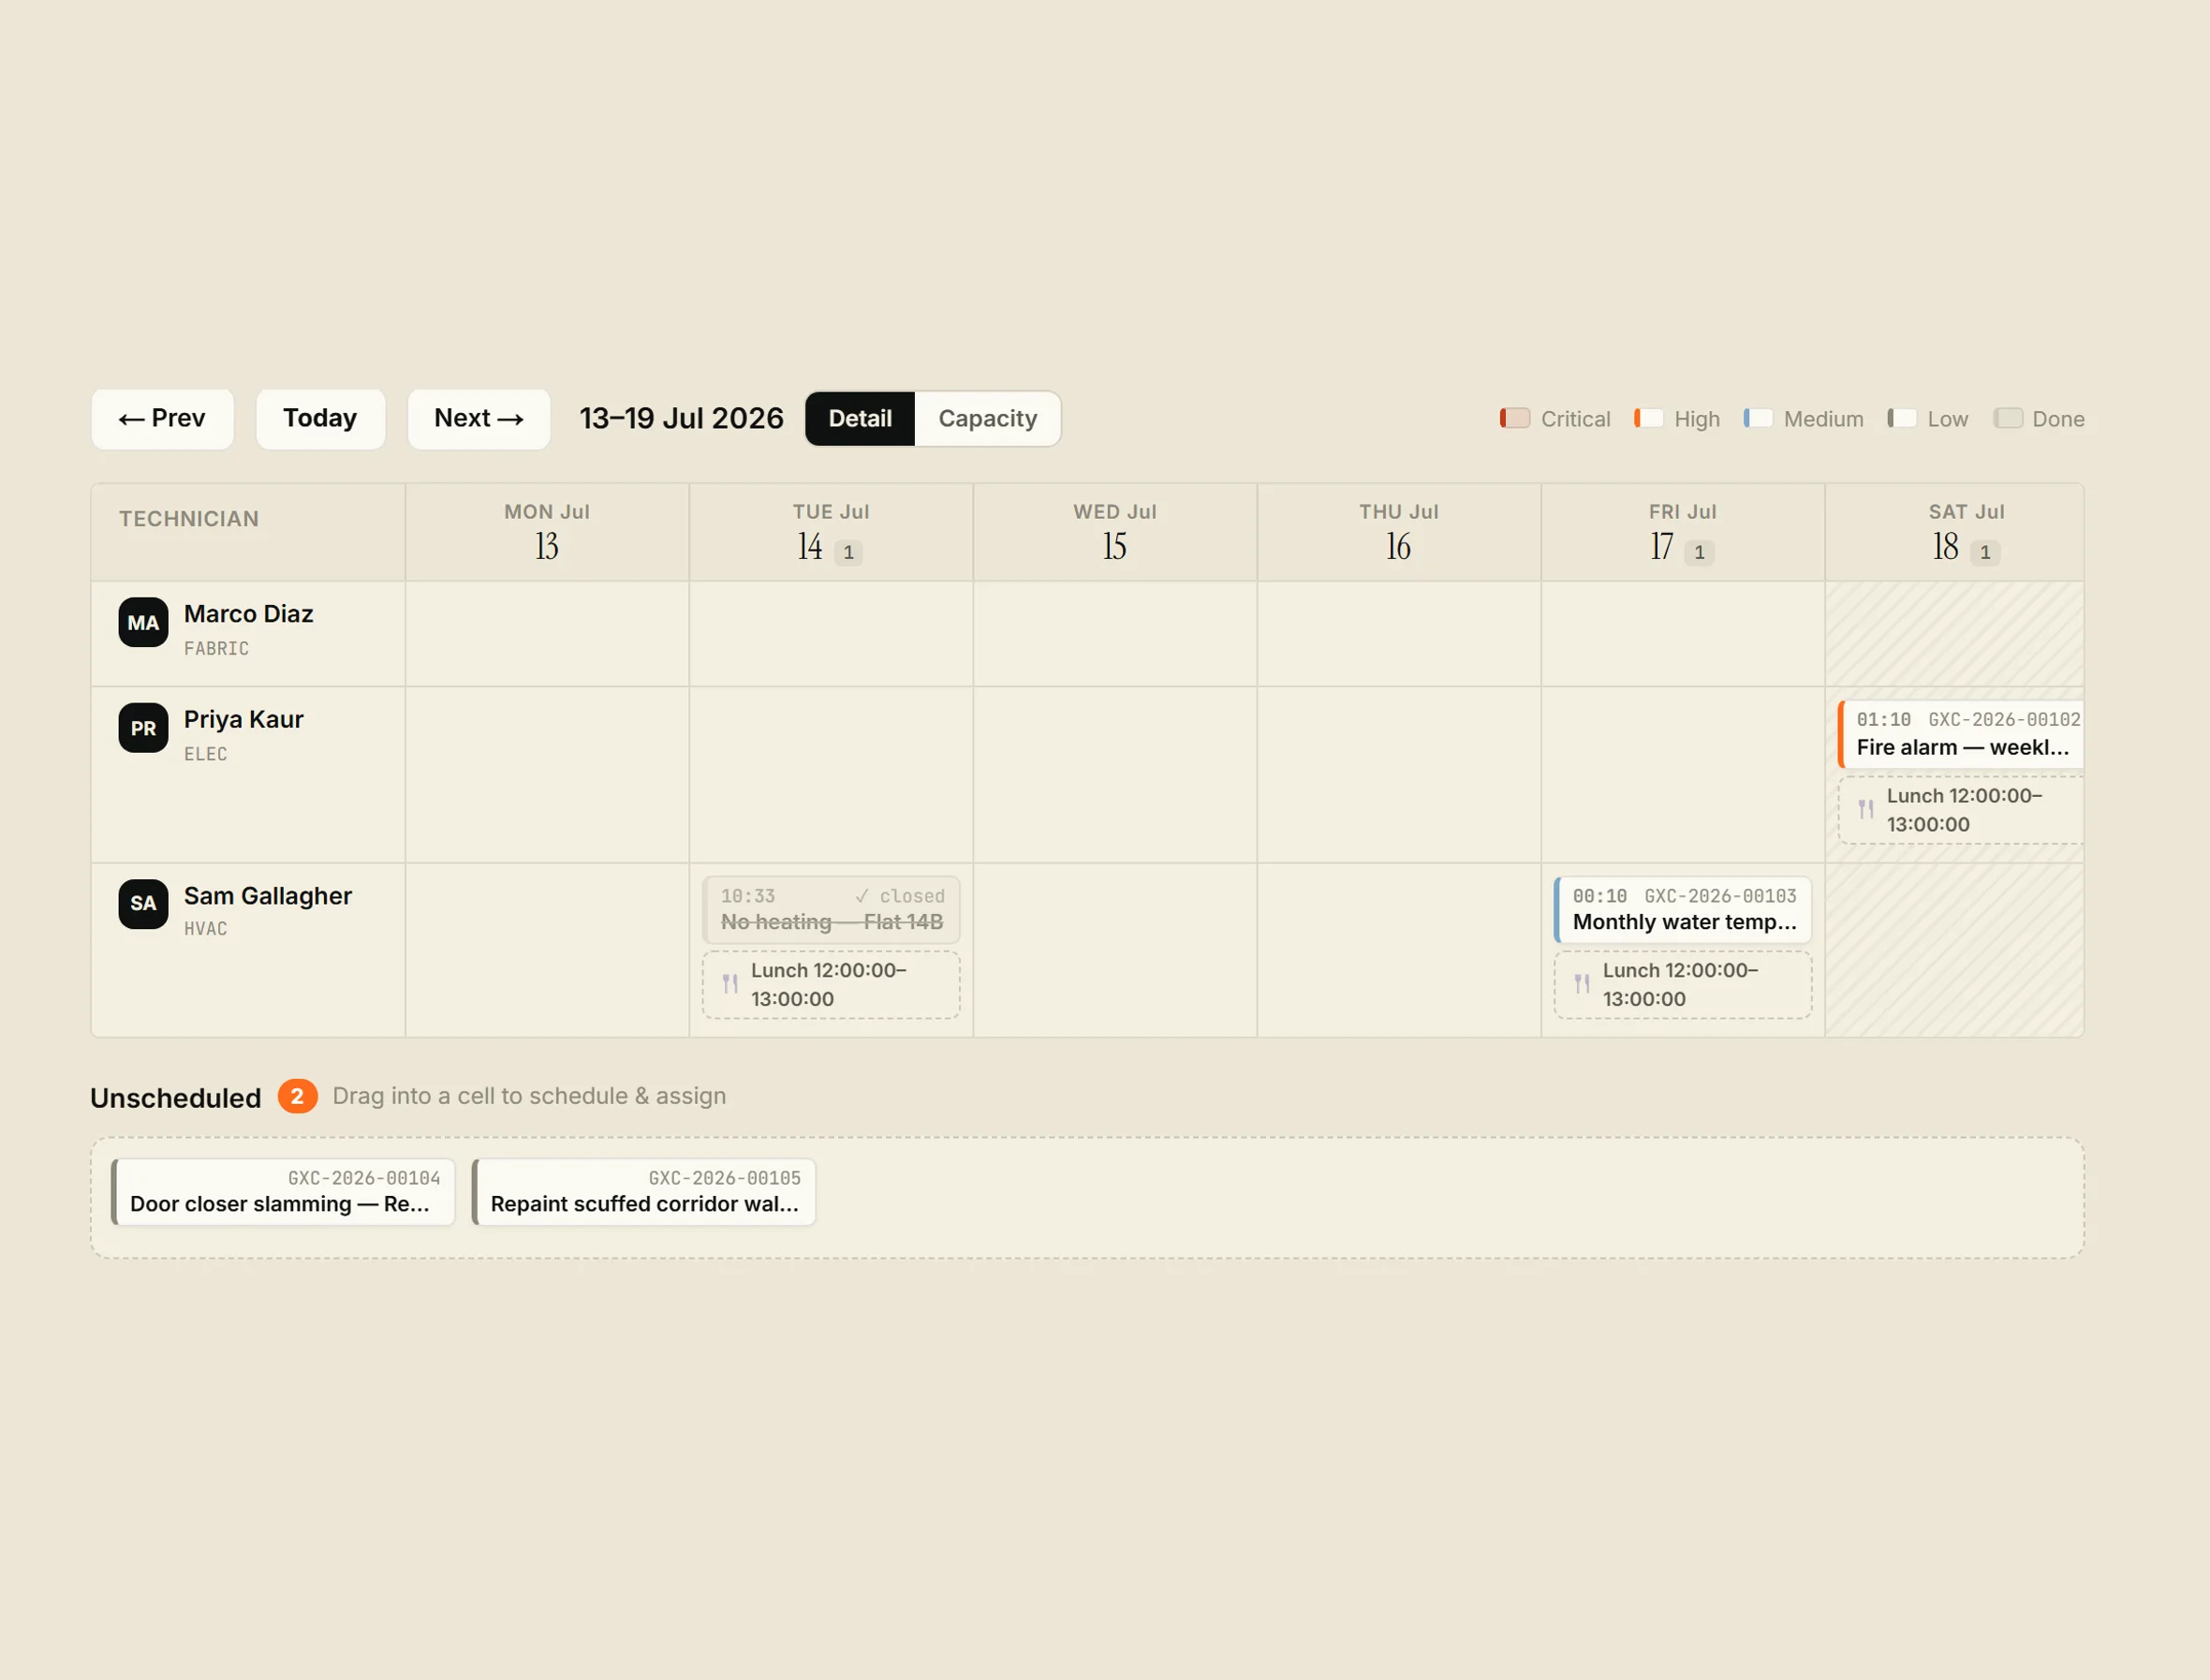Click the HVAC trade label under Sam Gallagher
This screenshot has width=2210, height=1680.
pyautogui.click(x=205, y=929)
